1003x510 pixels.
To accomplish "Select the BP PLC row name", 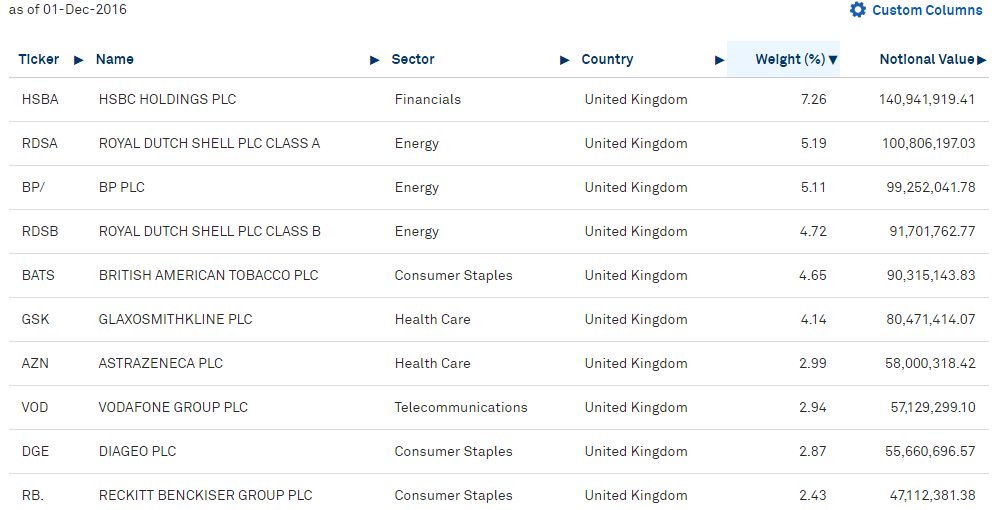I will click(x=122, y=187).
